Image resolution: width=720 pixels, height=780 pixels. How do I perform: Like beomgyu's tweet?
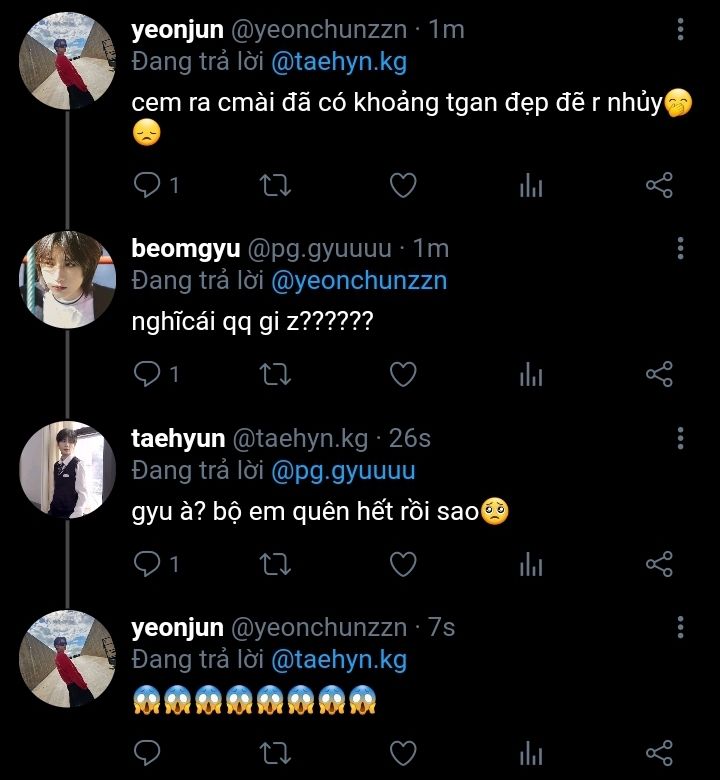[x=403, y=374]
